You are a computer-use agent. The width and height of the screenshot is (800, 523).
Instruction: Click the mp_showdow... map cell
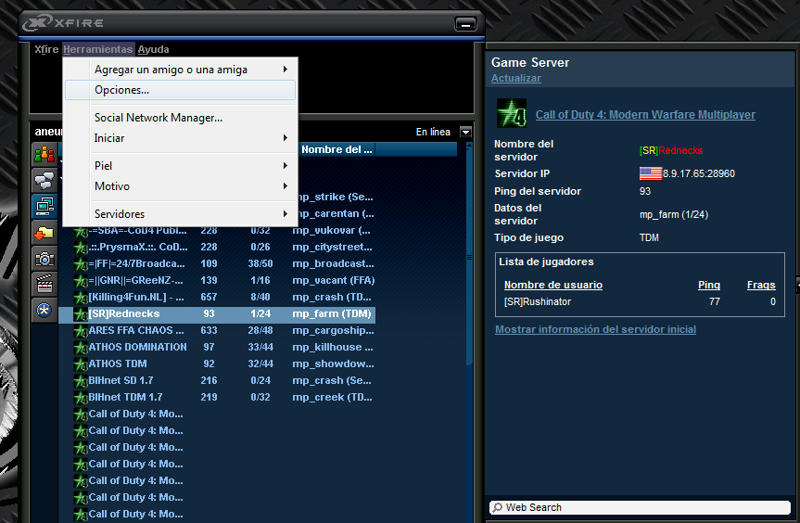[333, 364]
